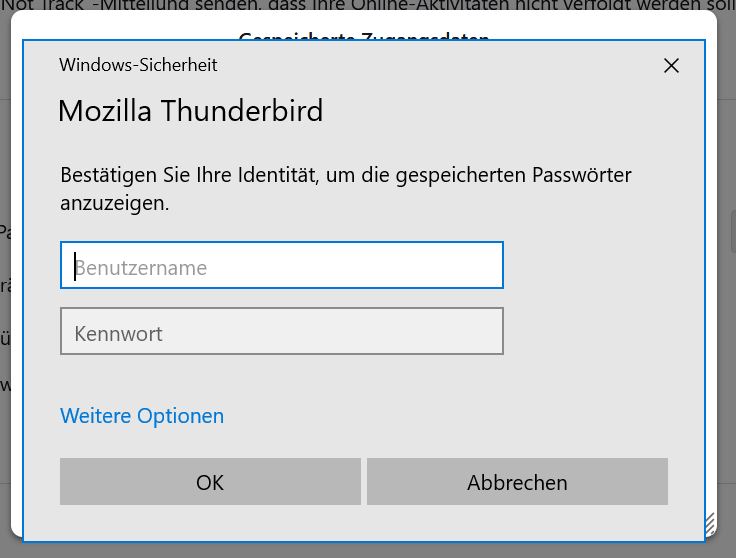Screen dimensions: 736x558
Task: Click the Mozilla Thunderbird heading
Action: (x=190, y=110)
